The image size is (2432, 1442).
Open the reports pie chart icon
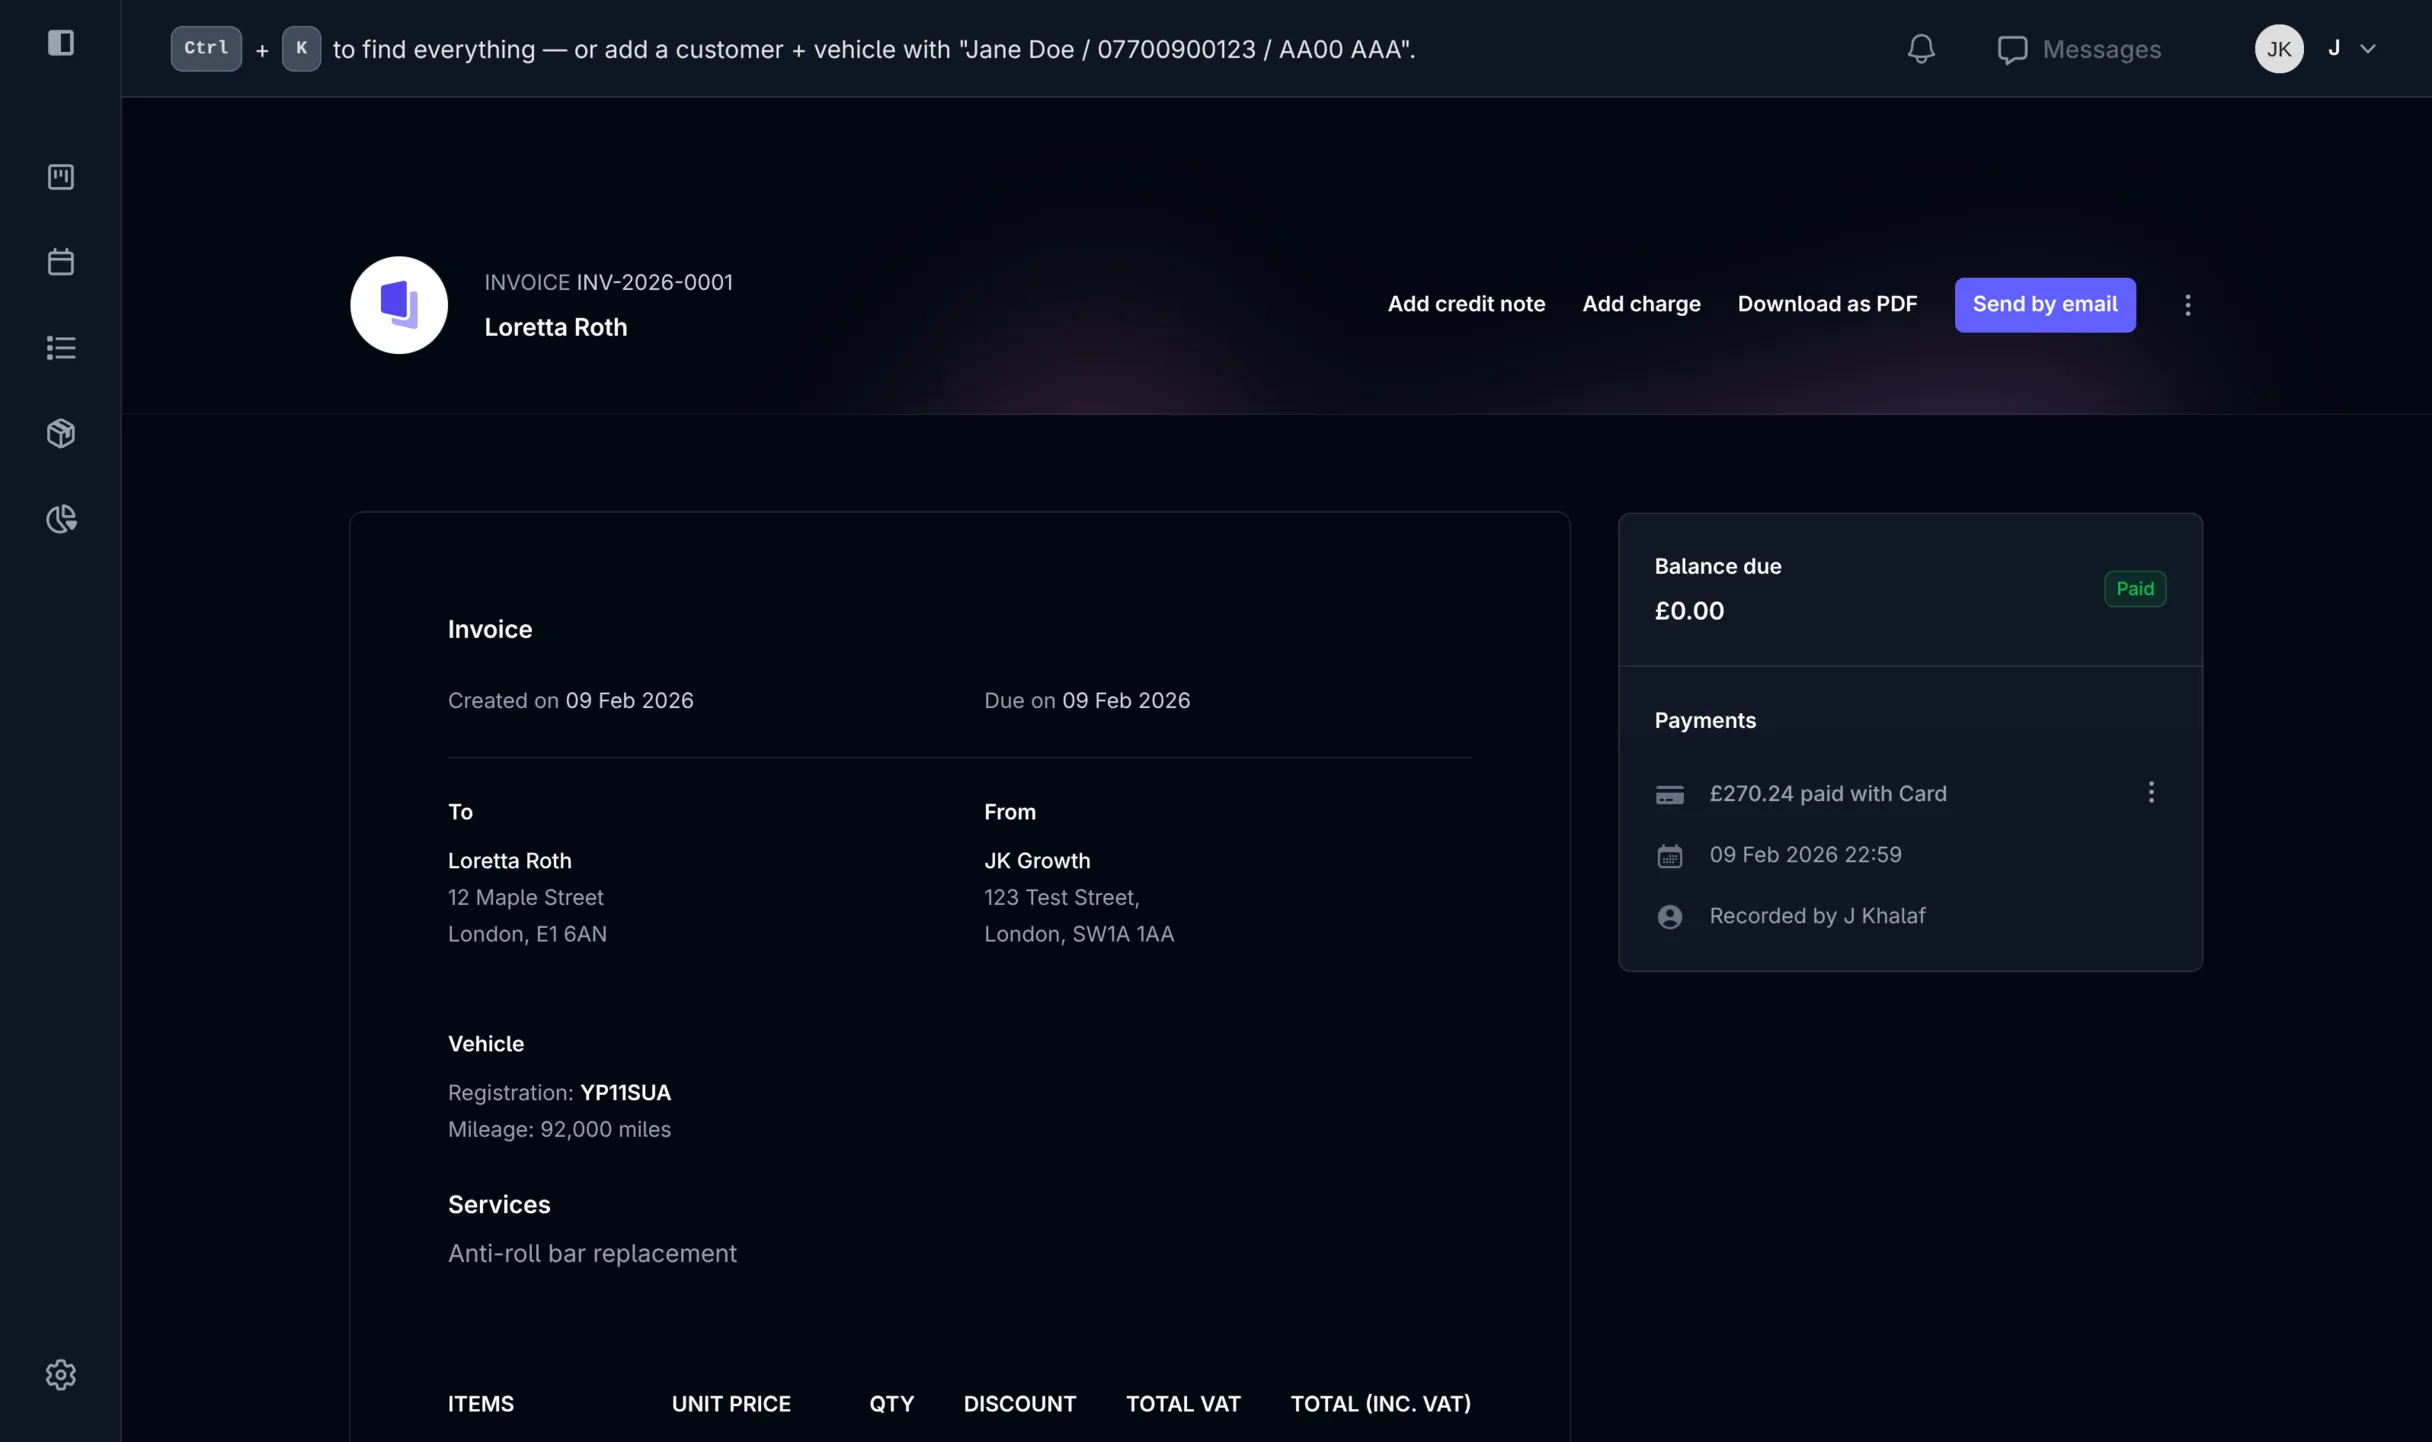60,518
